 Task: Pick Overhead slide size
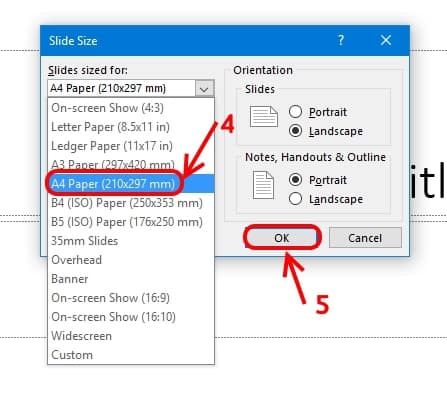131,260
